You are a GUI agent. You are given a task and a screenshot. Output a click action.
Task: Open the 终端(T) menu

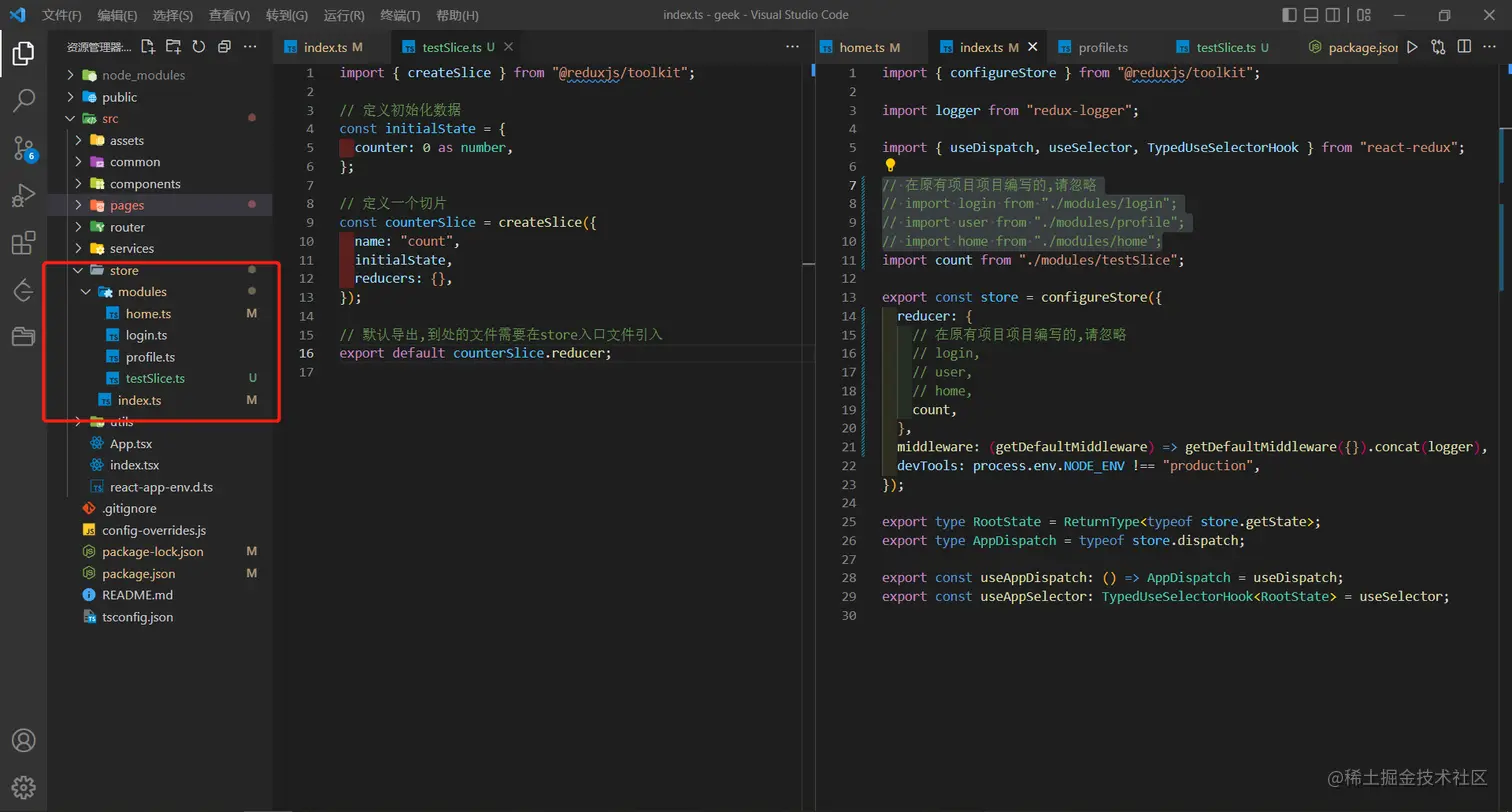[x=400, y=15]
